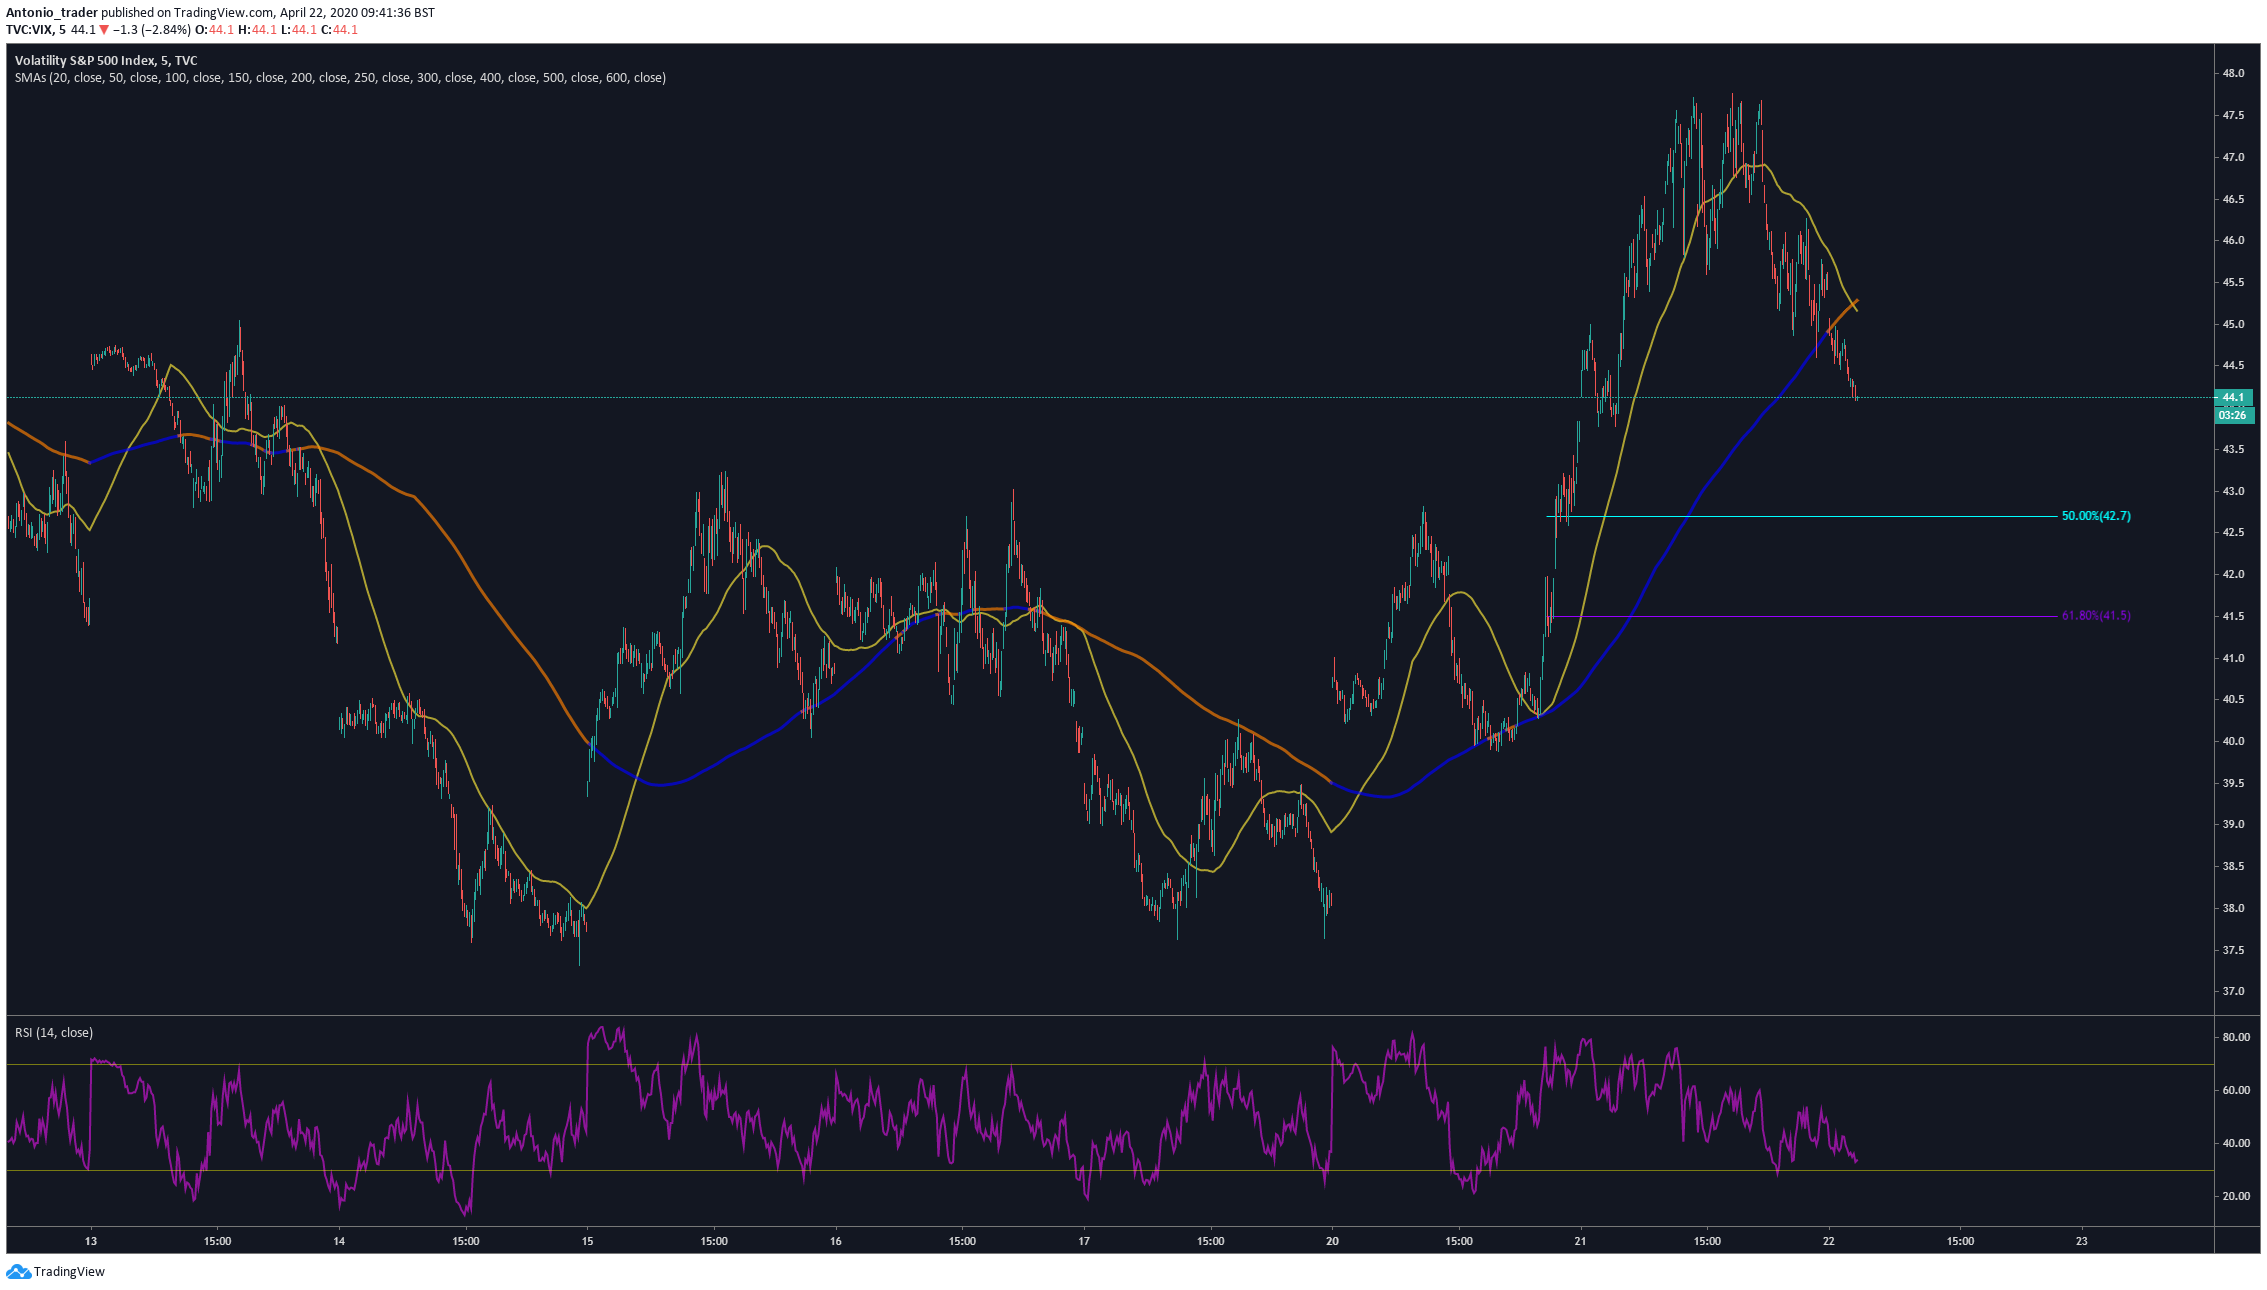Click the date label 23 on time axis
2267x1290 pixels.
pyautogui.click(x=2082, y=1242)
